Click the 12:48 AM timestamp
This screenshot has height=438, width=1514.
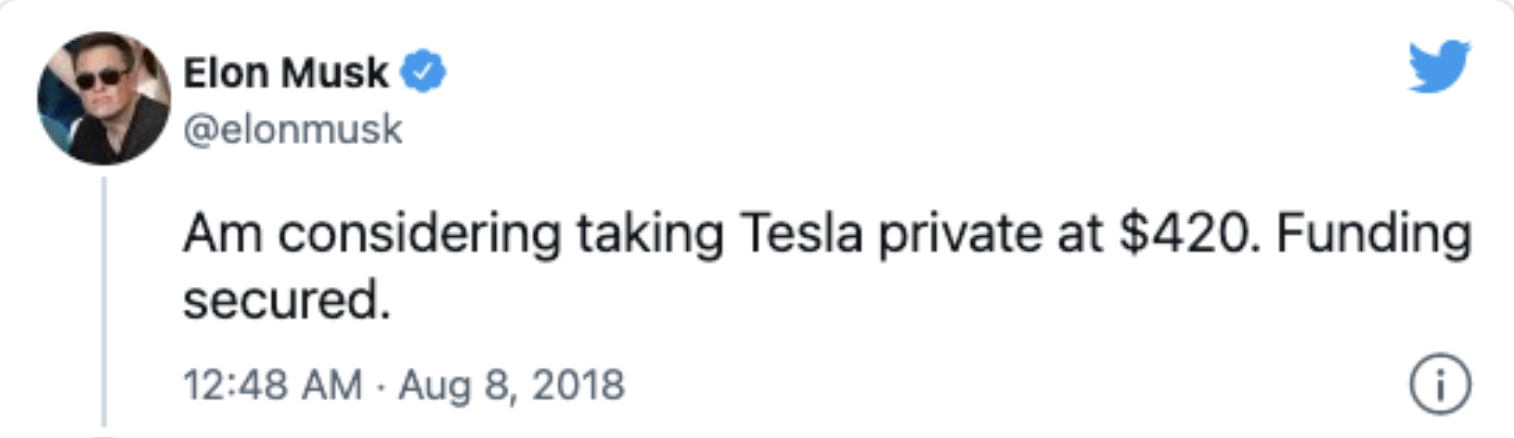point(273,384)
